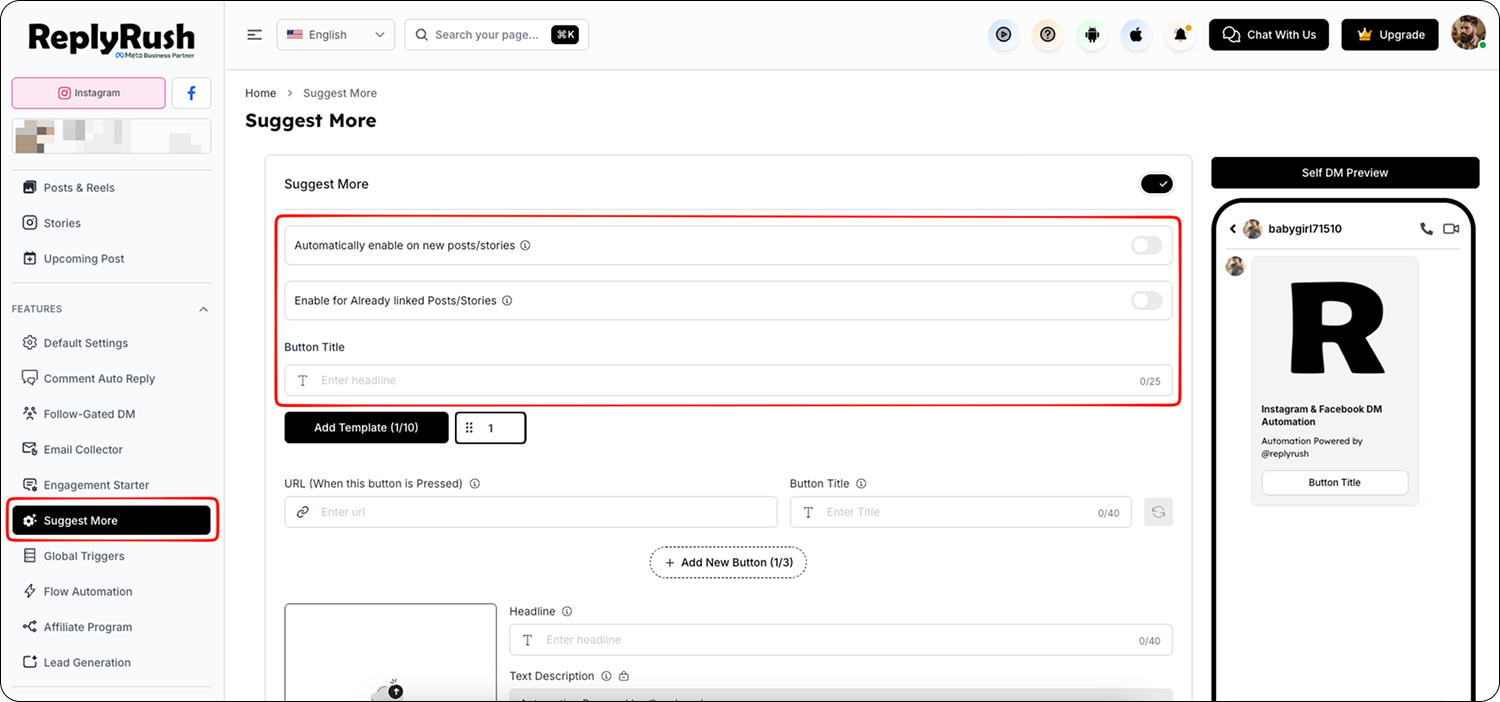
Task: Click the Upgrade button
Action: click(1390, 35)
